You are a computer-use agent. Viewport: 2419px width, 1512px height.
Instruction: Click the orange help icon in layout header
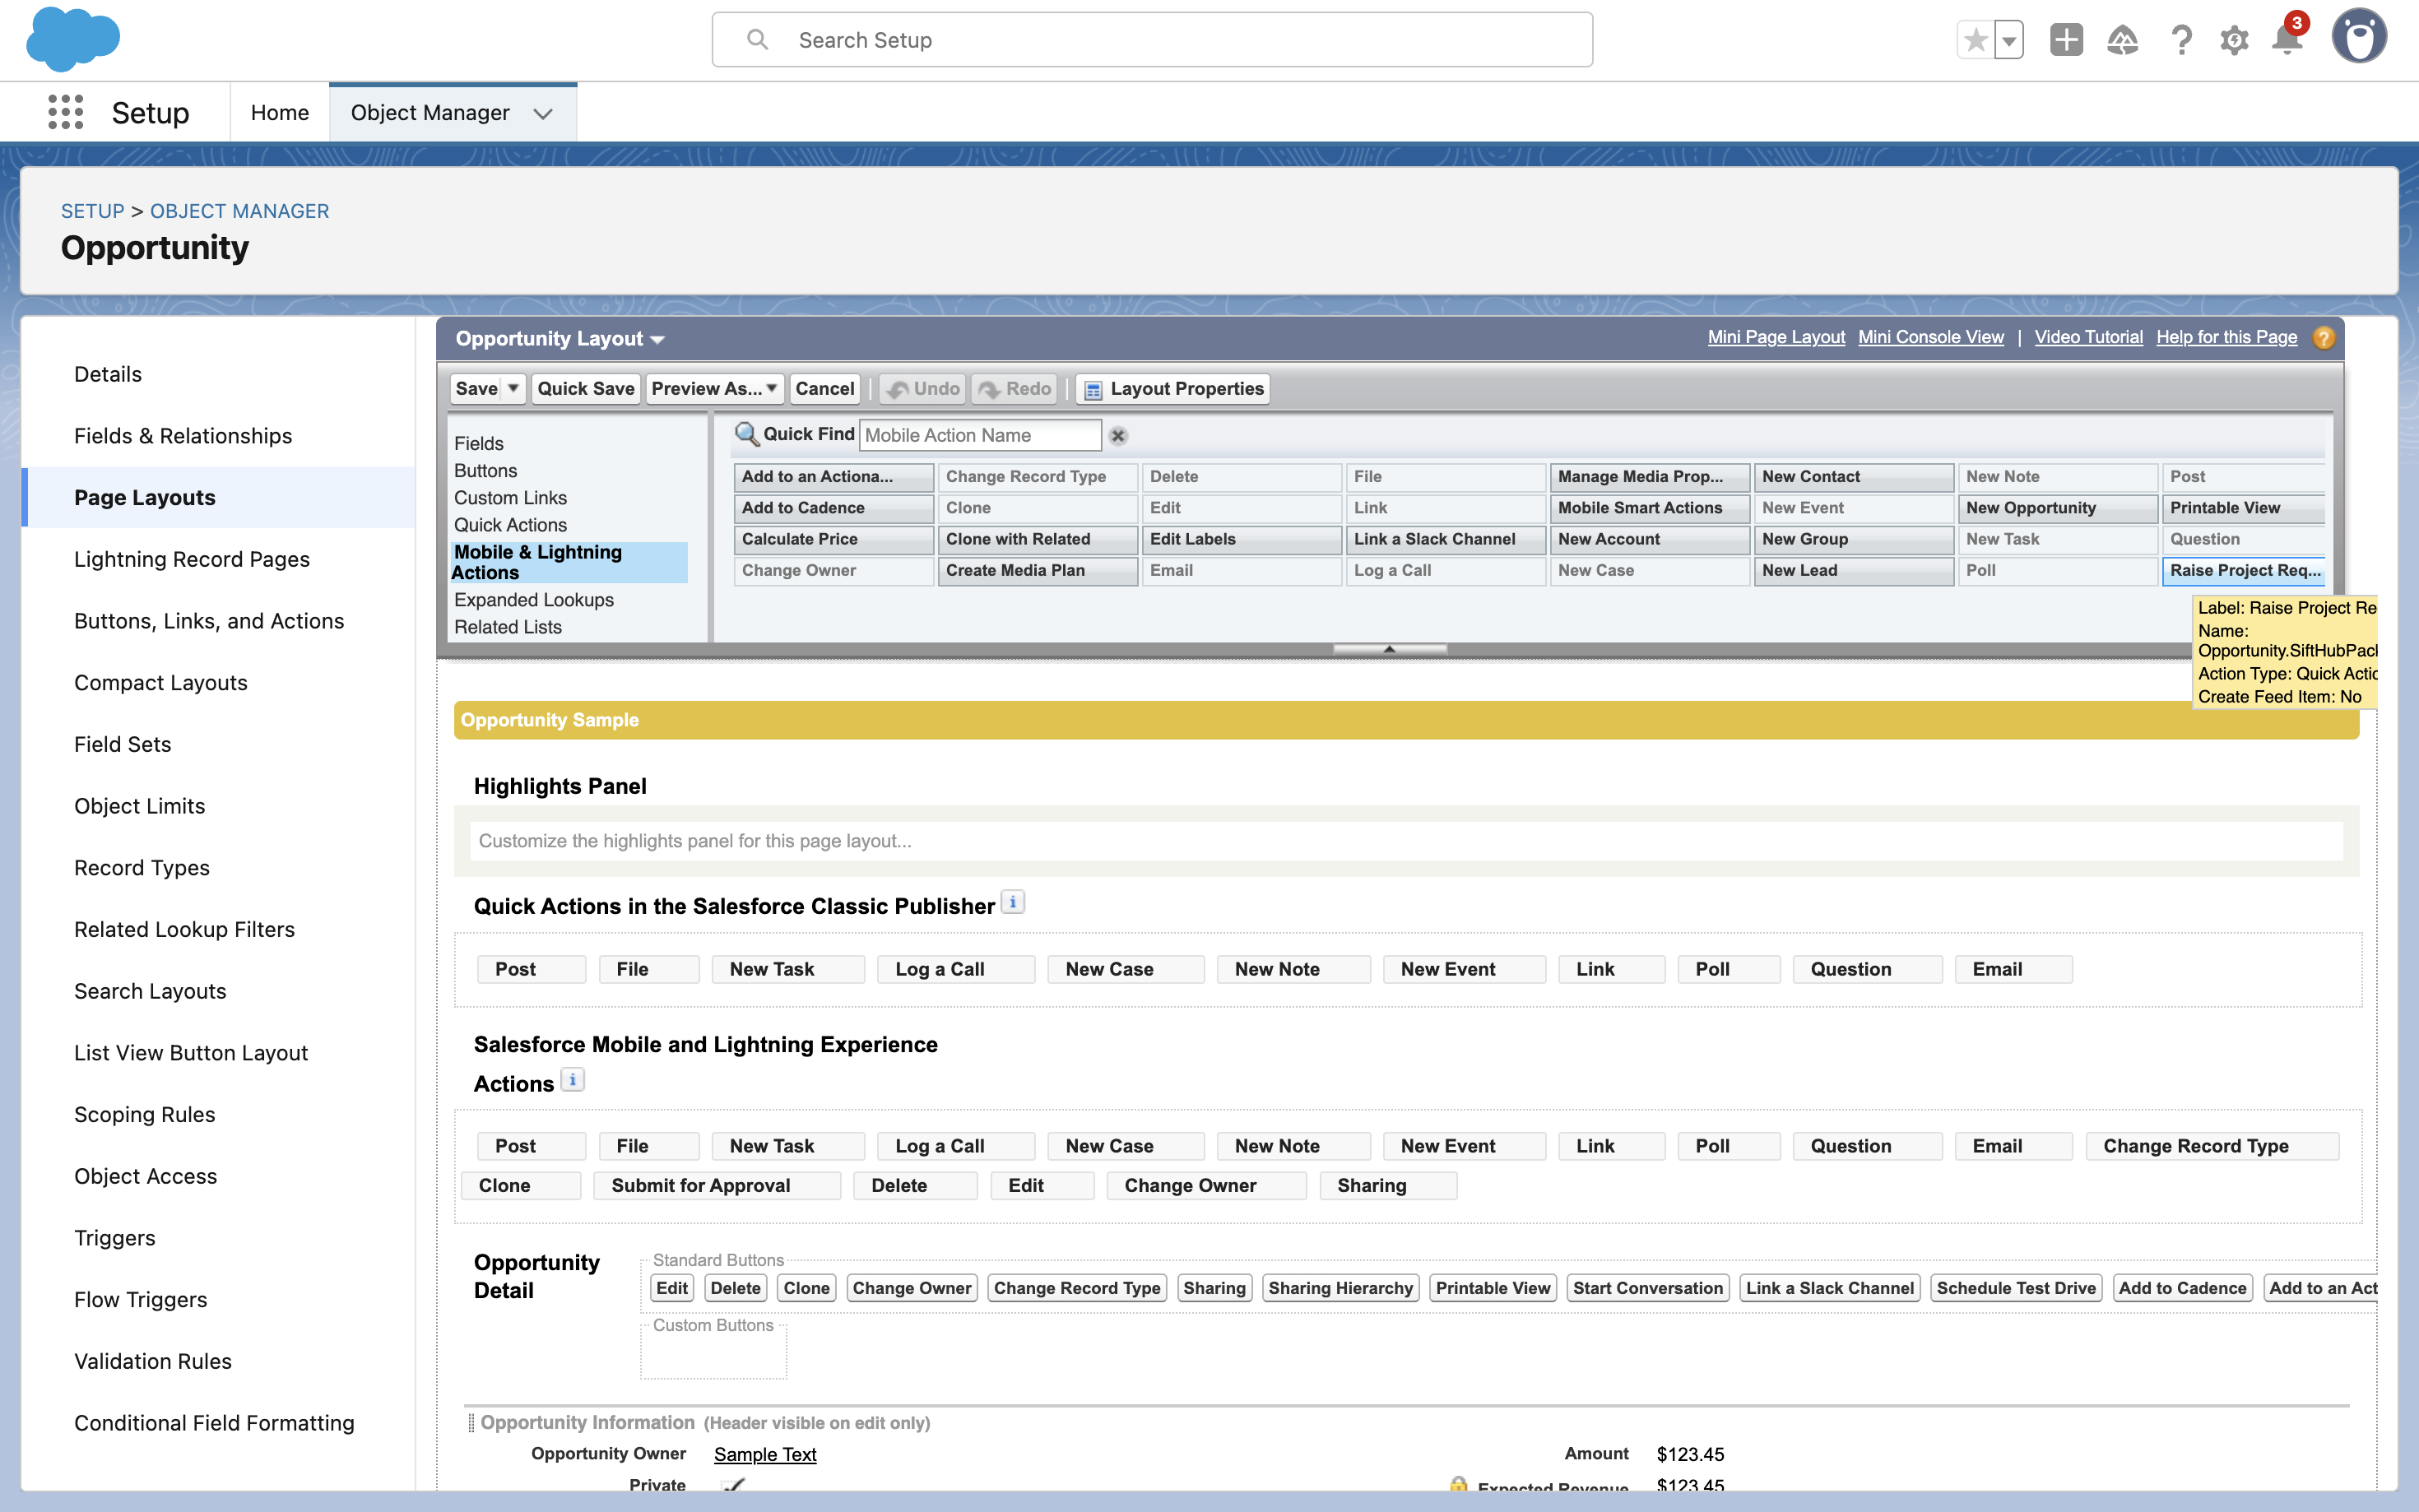[2323, 338]
